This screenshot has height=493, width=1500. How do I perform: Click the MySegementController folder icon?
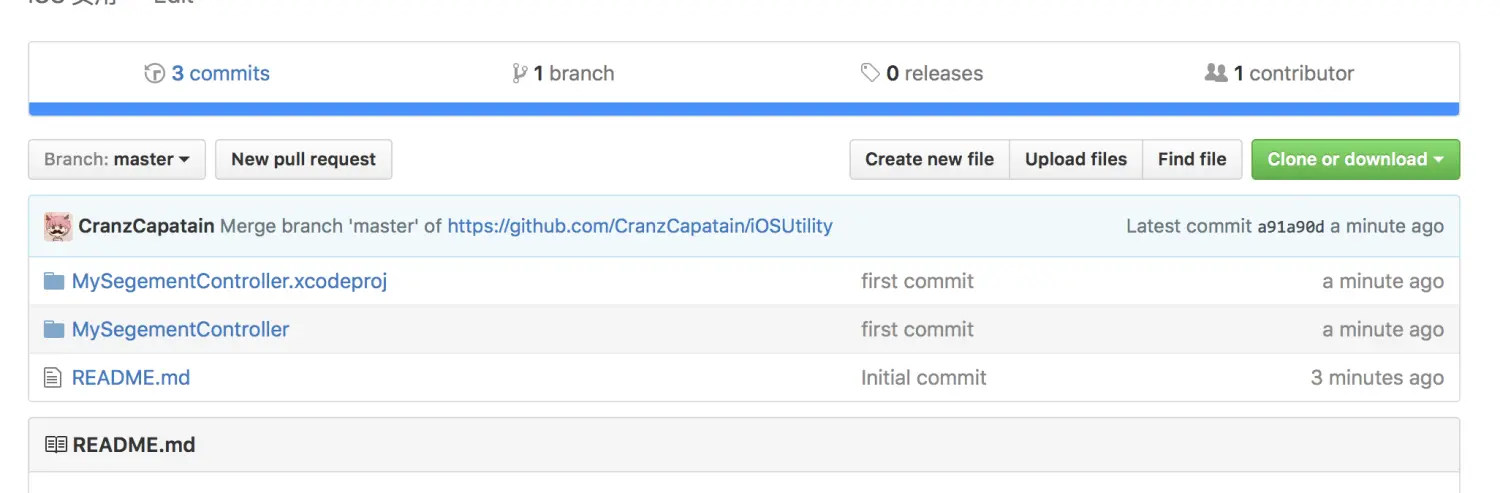[54, 329]
